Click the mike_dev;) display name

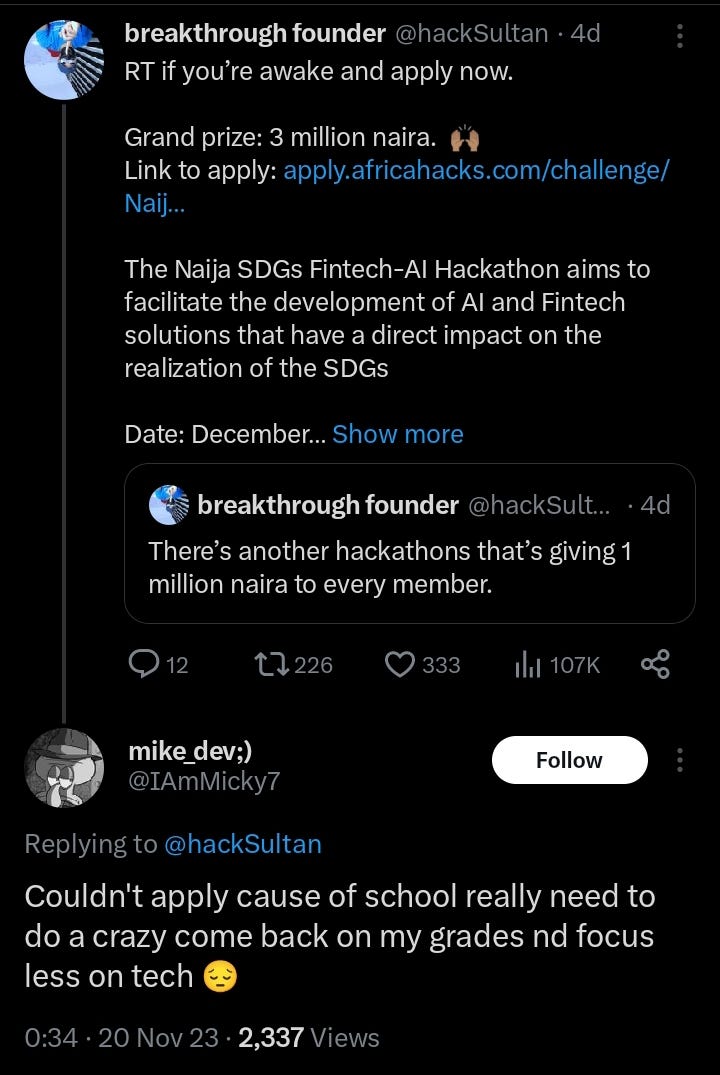pos(197,750)
